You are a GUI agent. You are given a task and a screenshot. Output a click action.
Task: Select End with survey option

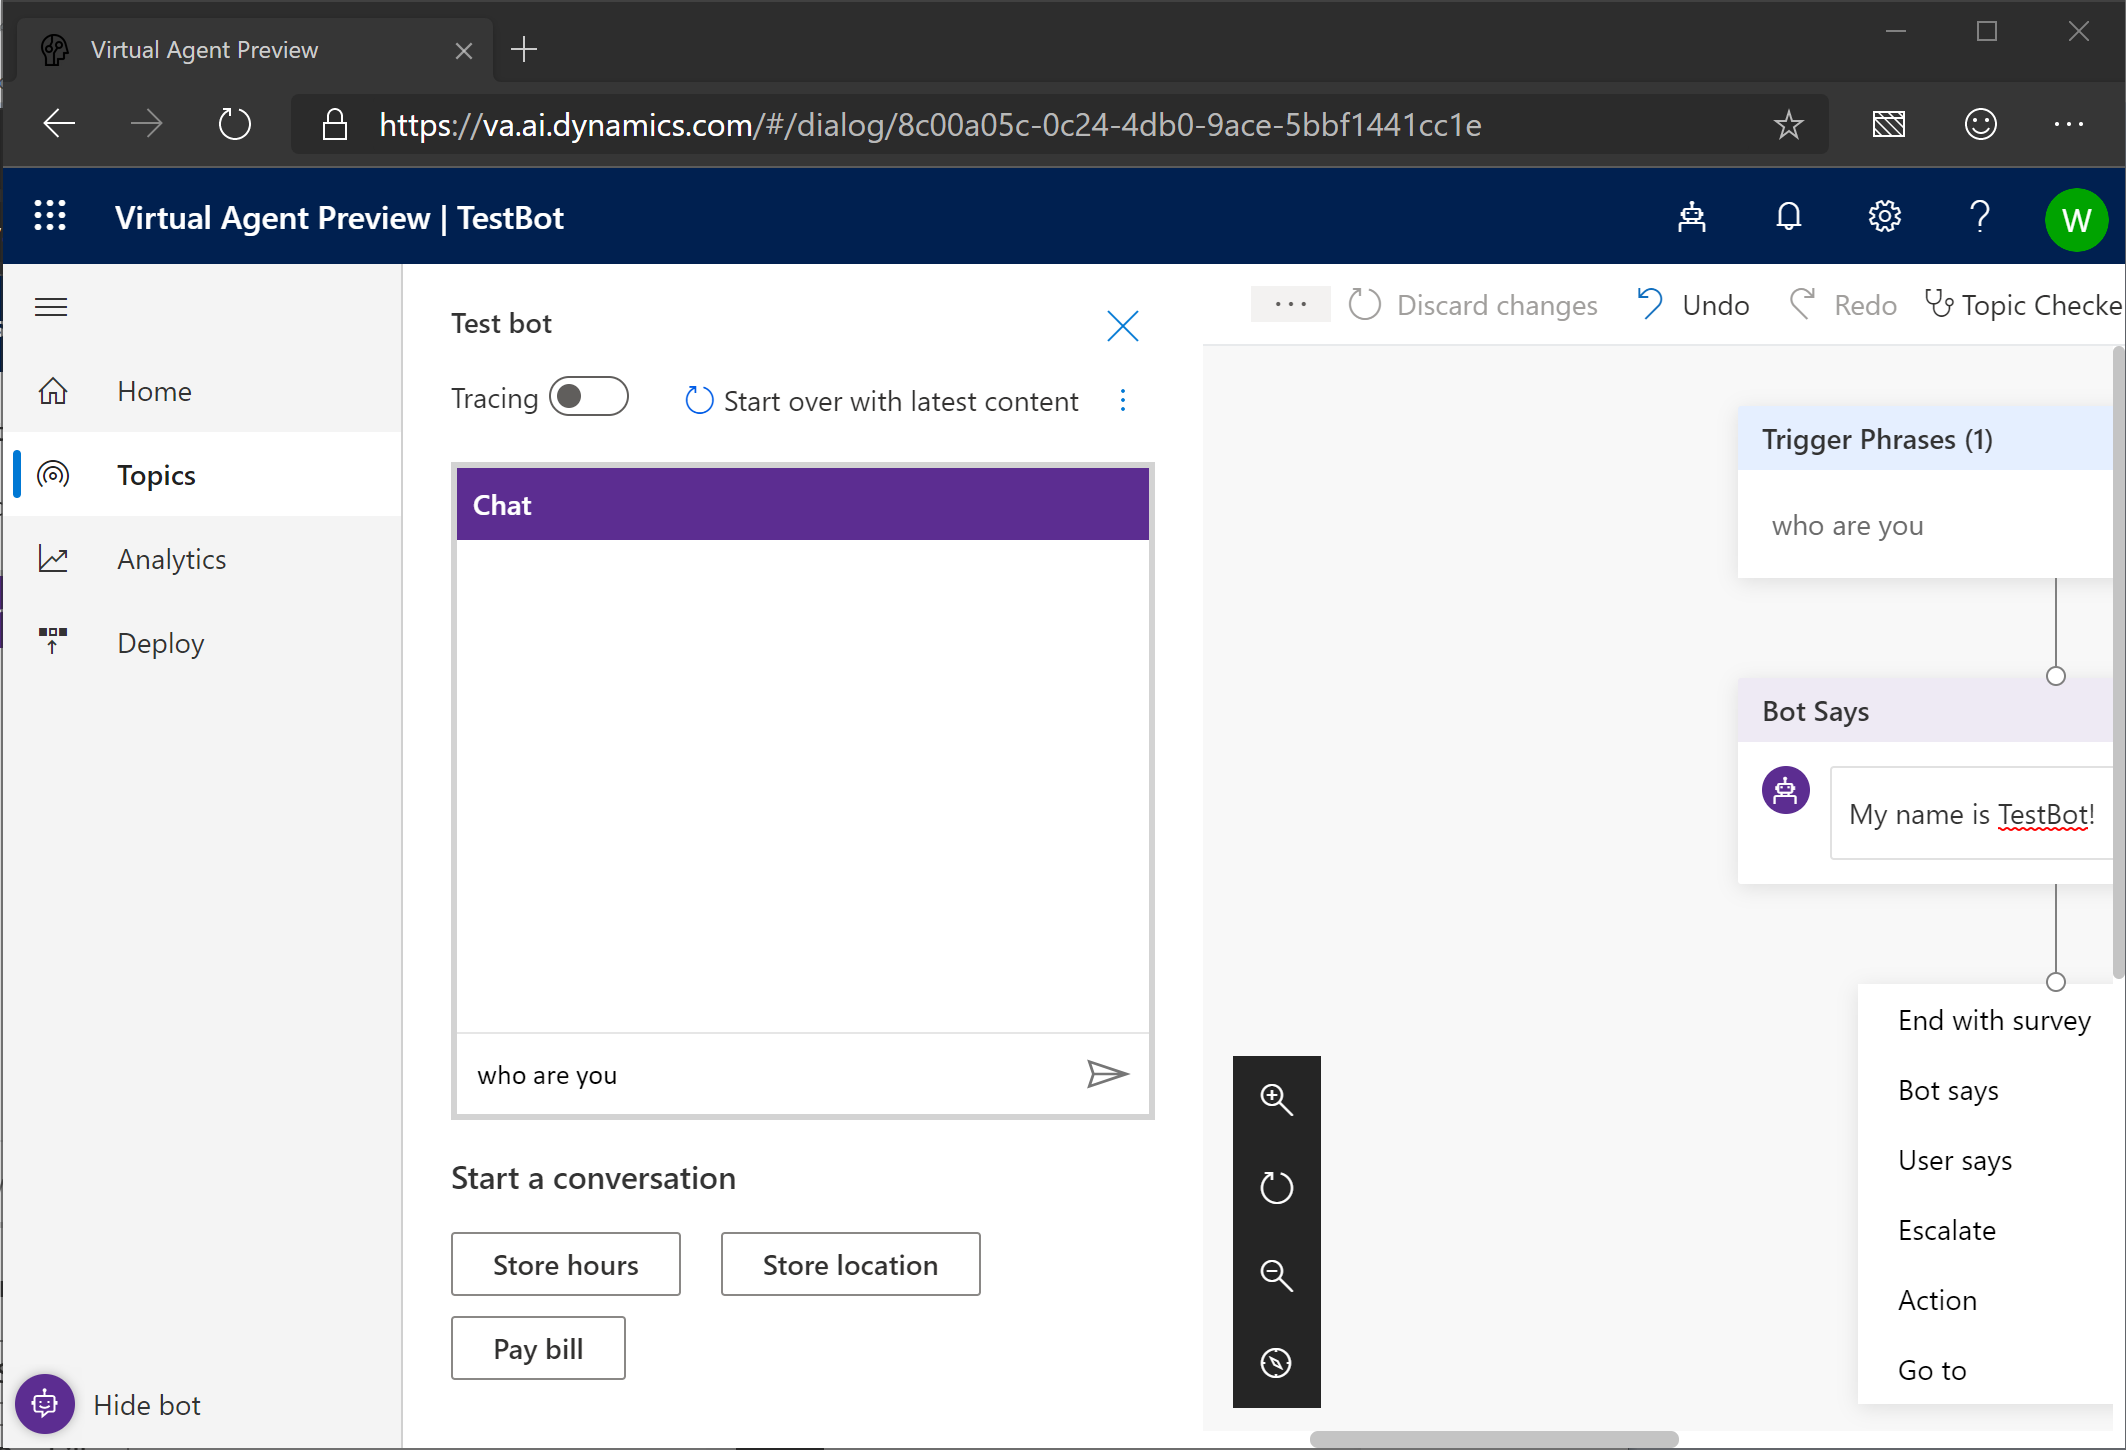pyautogui.click(x=1994, y=1020)
